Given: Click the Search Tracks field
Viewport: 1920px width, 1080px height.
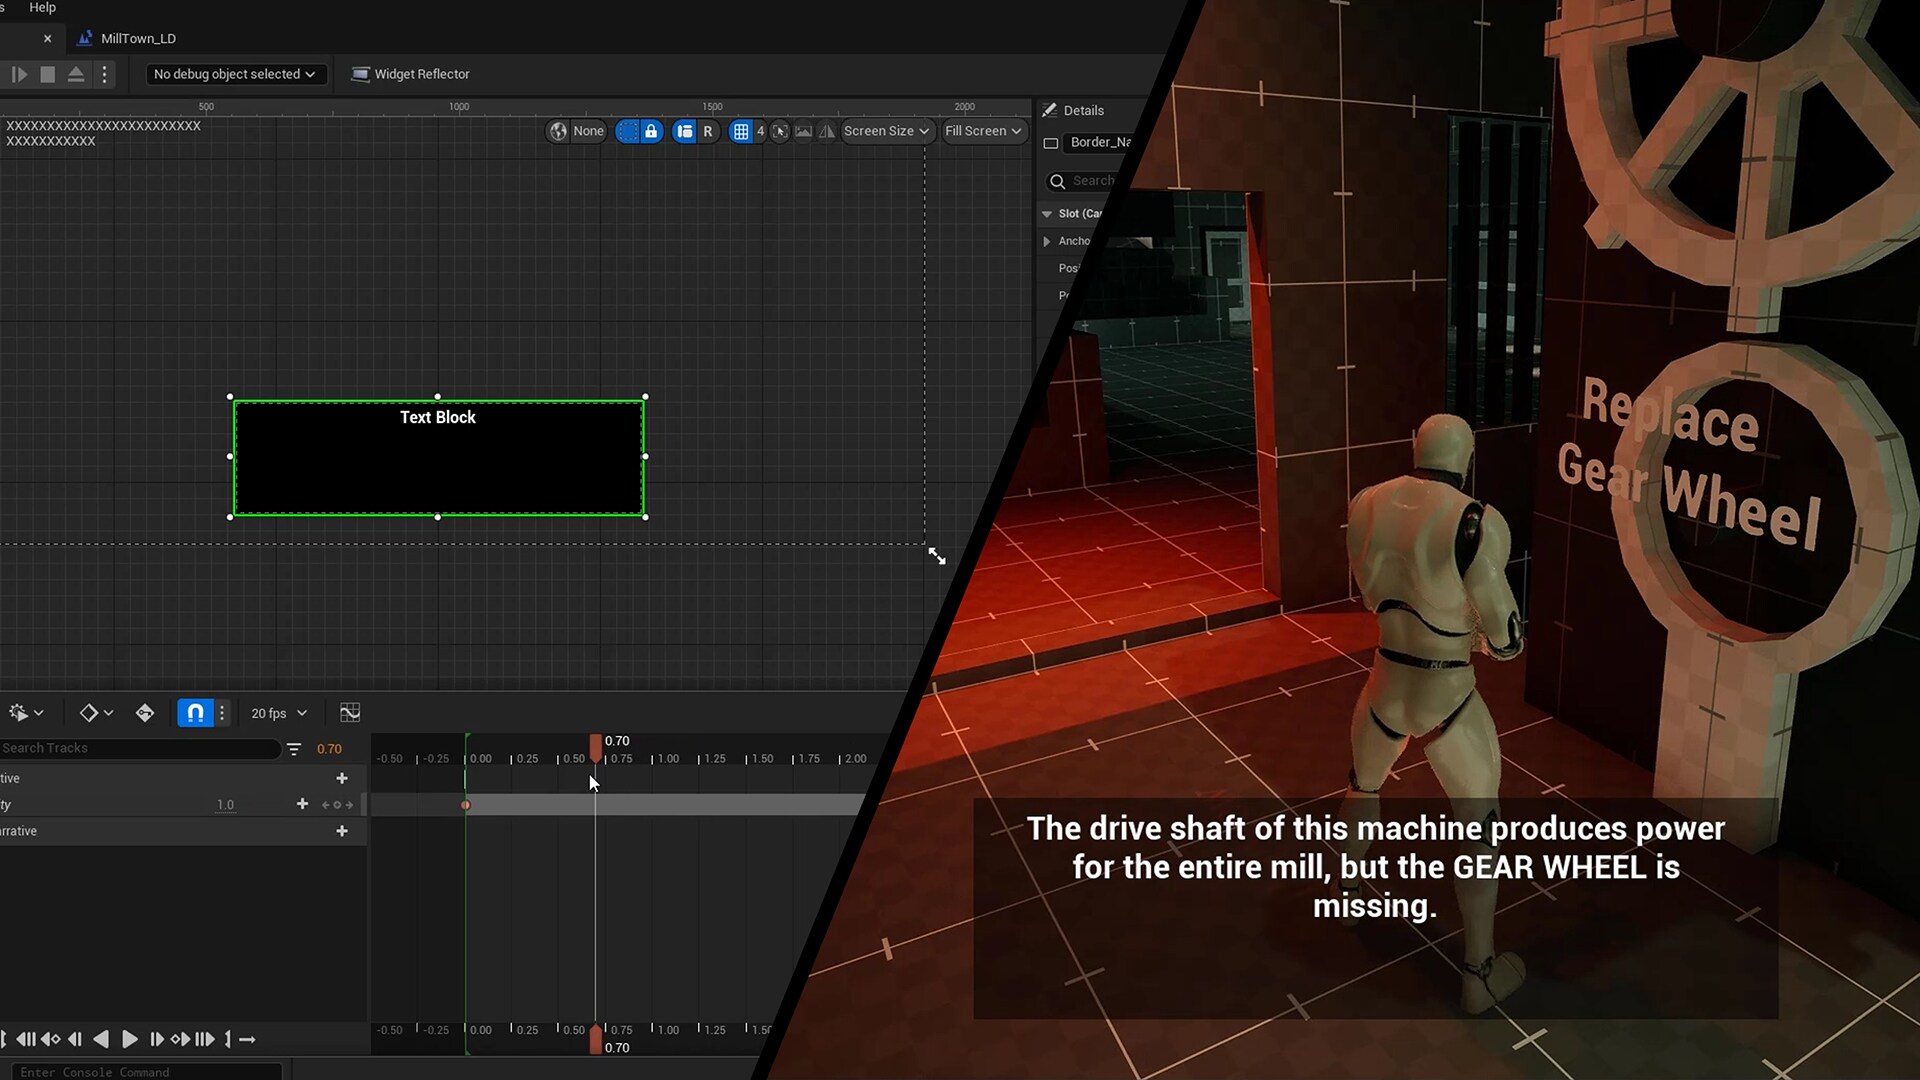Looking at the screenshot, I should 140,748.
